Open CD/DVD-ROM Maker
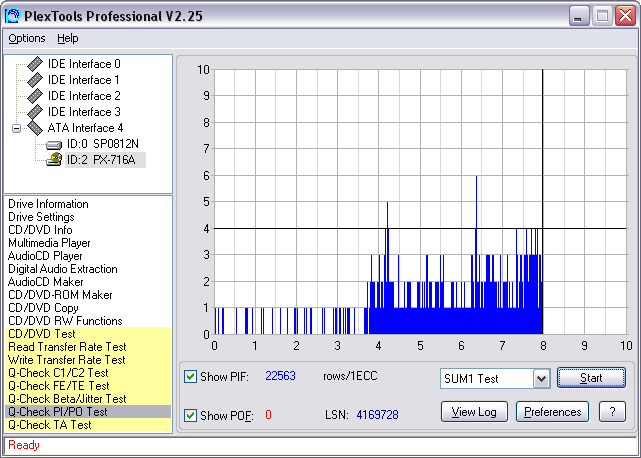641x458 pixels. pos(61,295)
